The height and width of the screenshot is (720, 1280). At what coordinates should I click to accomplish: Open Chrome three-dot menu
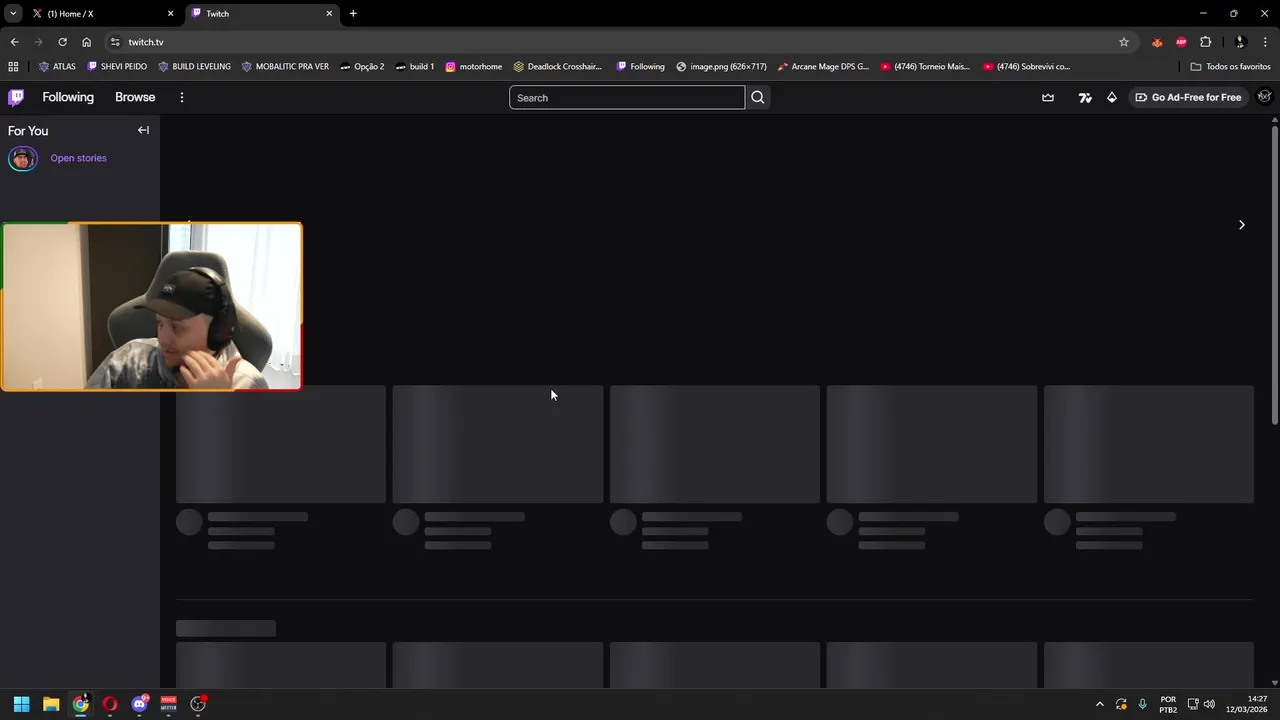point(1265,42)
